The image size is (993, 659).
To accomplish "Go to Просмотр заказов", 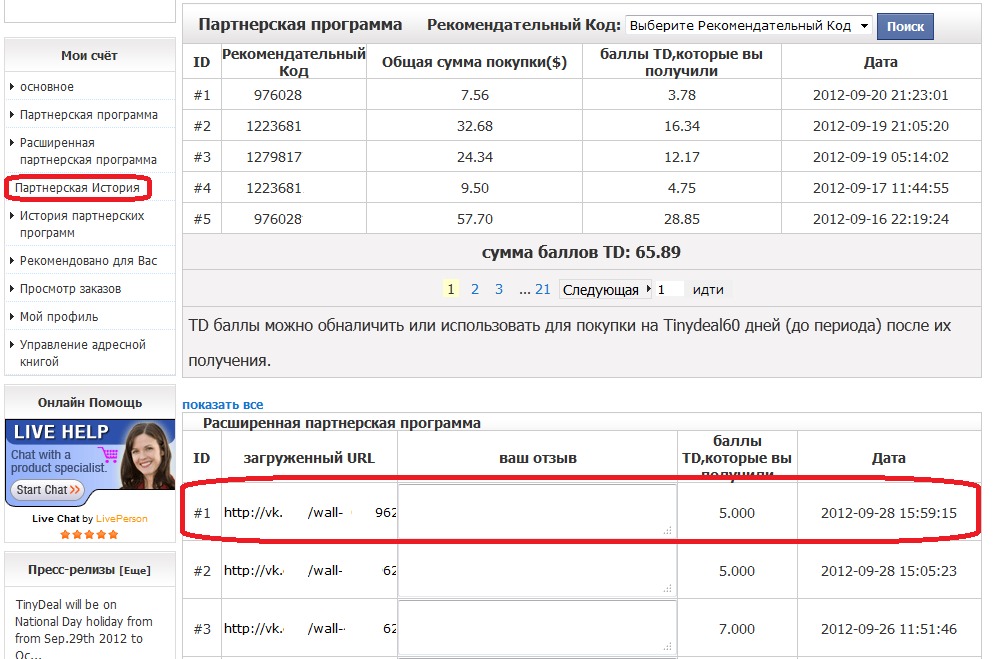I will 70,289.
